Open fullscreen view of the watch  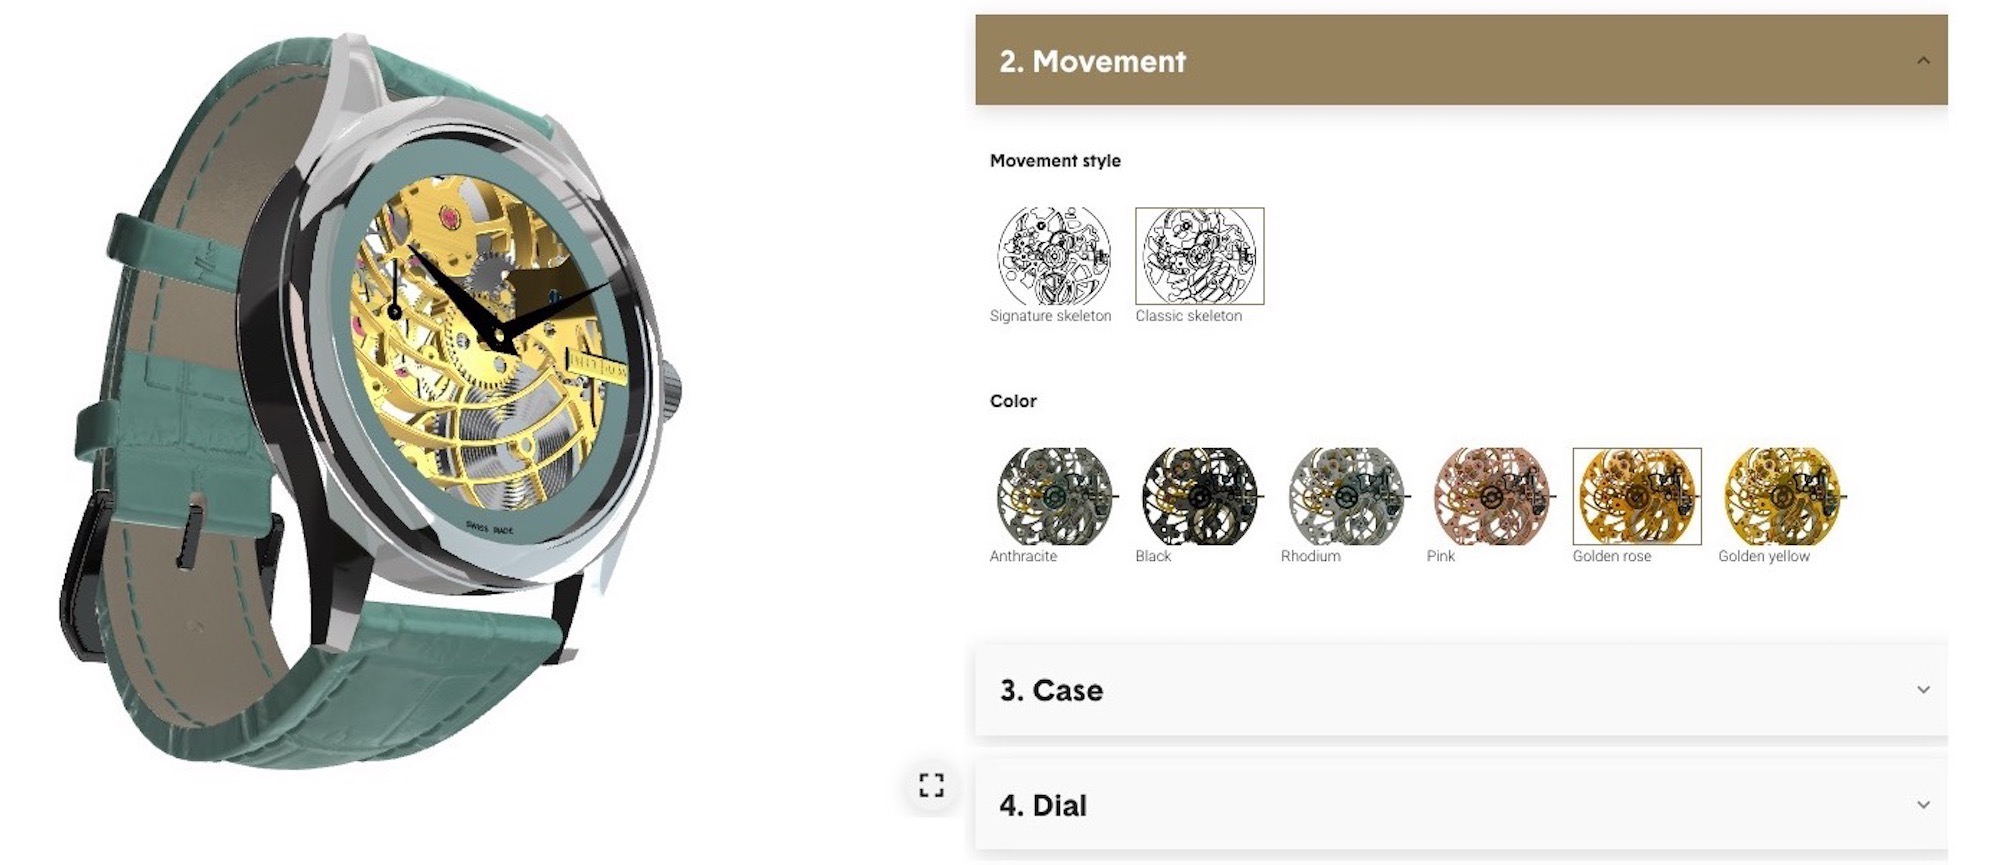(x=931, y=785)
